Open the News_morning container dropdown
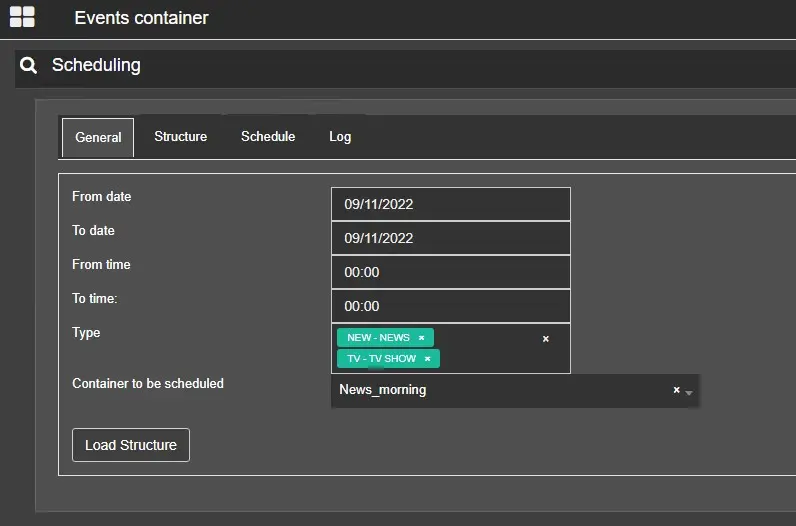 click(x=500, y=390)
